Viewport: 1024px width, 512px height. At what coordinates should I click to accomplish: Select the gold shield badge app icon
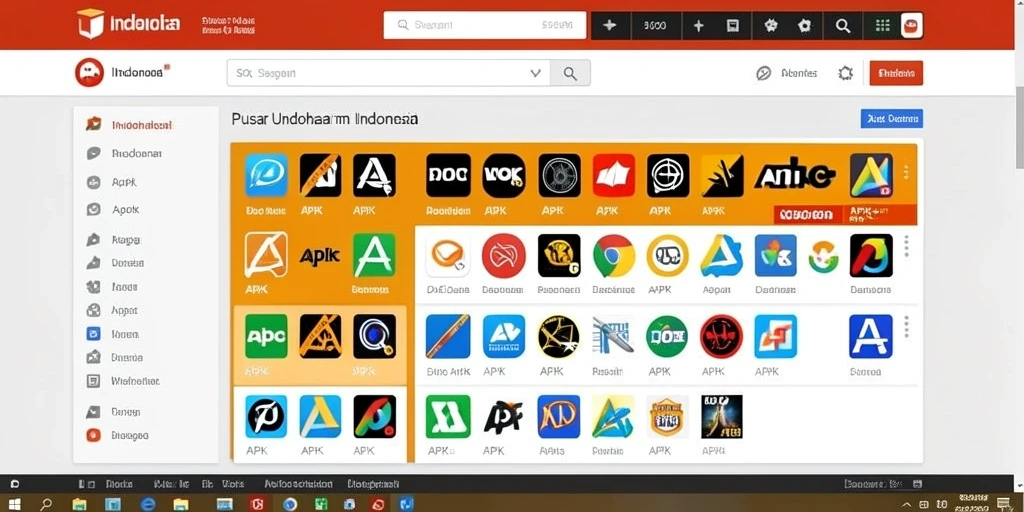pos(667,416)
